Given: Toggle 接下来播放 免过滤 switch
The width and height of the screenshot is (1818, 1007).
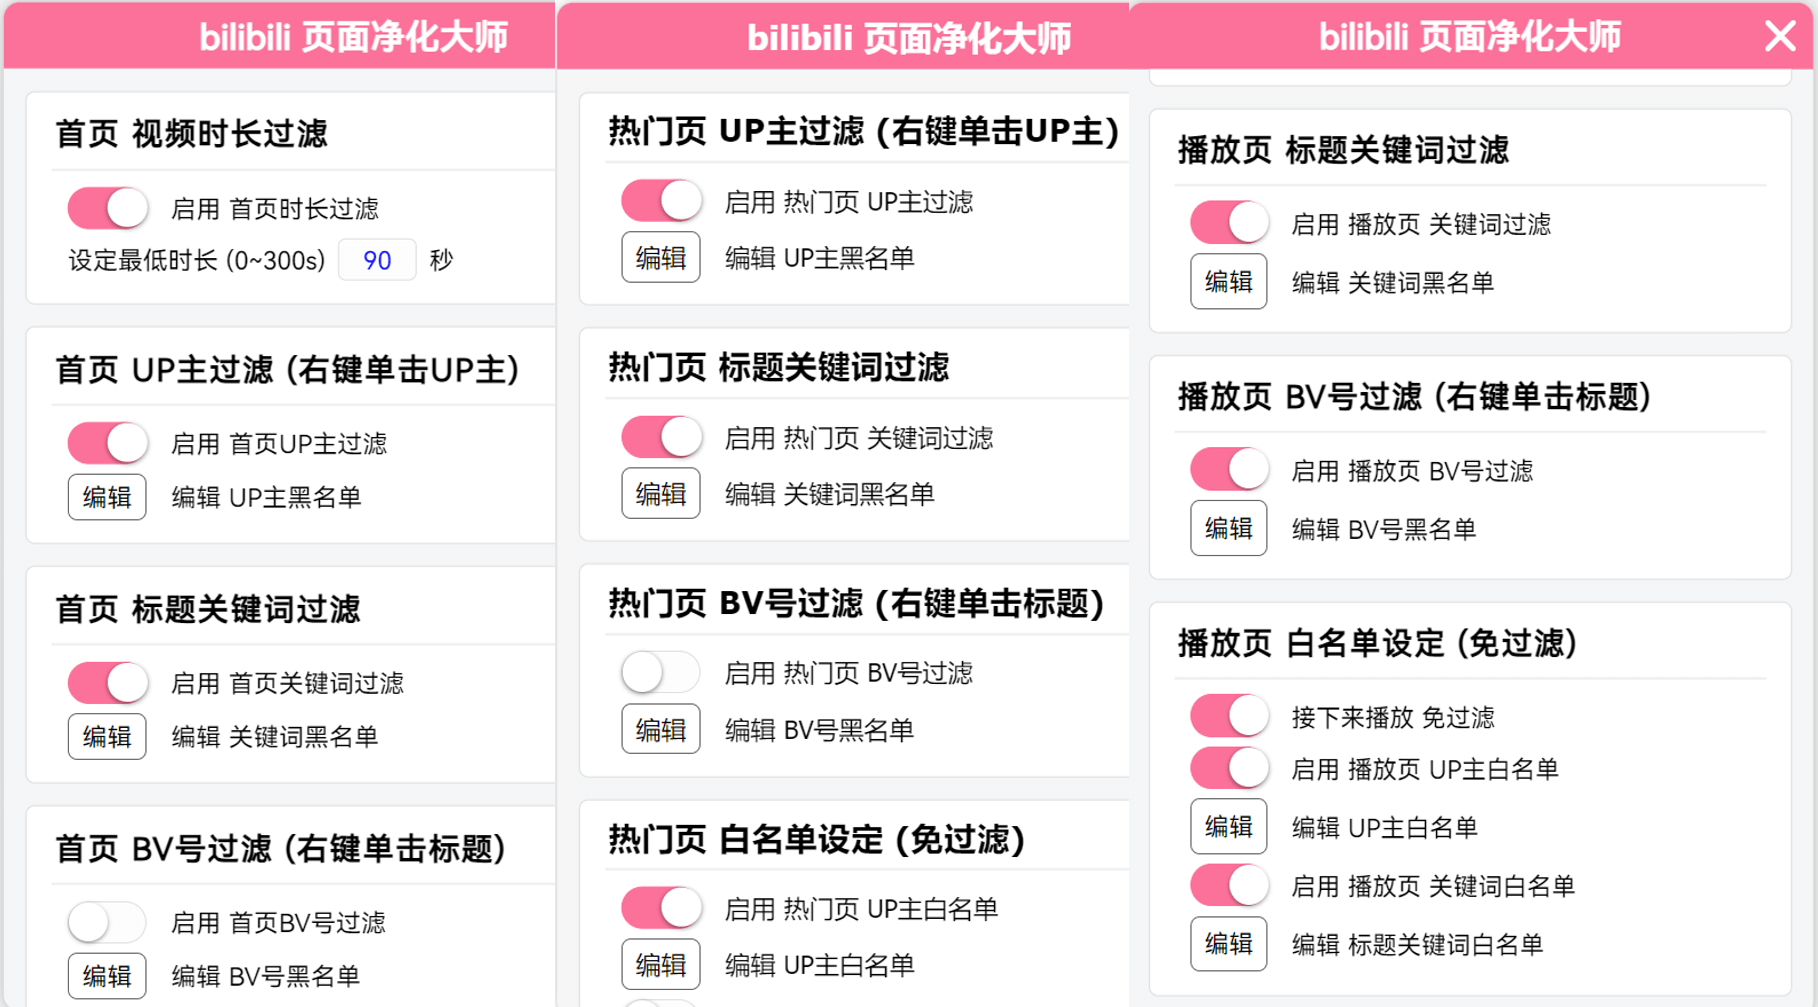Looking at the screenshot, I should (1229, 716).
